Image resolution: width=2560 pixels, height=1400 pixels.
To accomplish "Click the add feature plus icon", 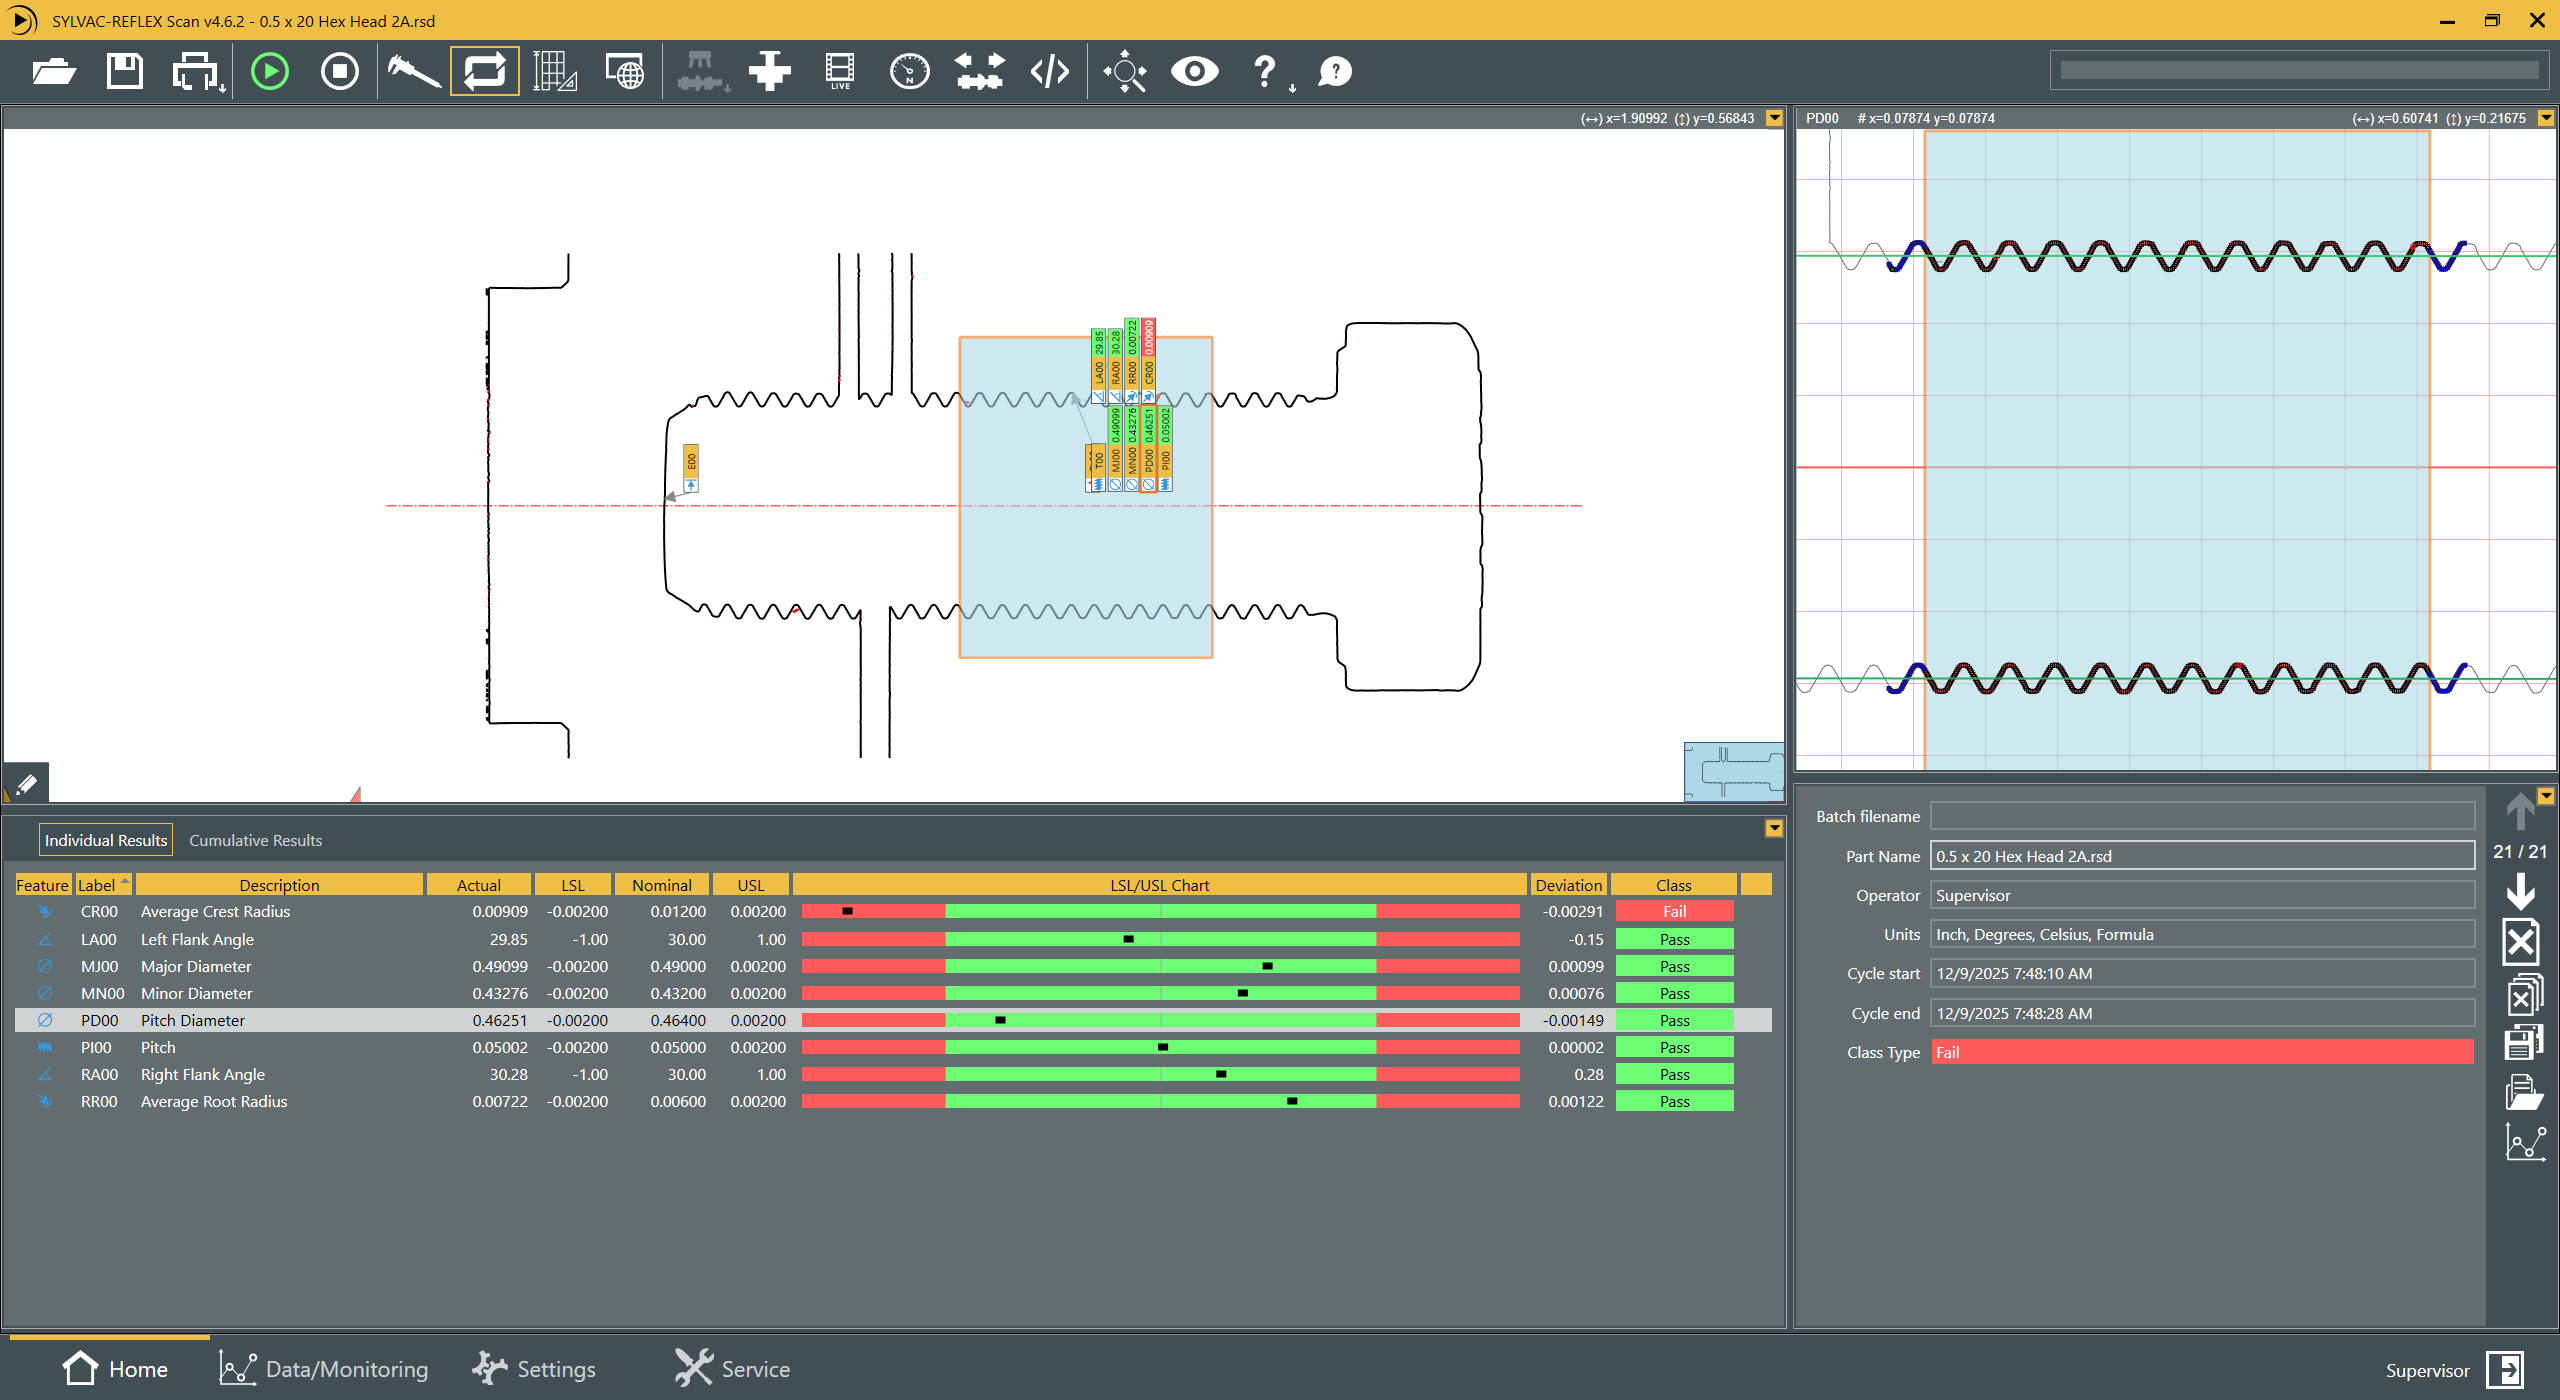I will (769, 72).
